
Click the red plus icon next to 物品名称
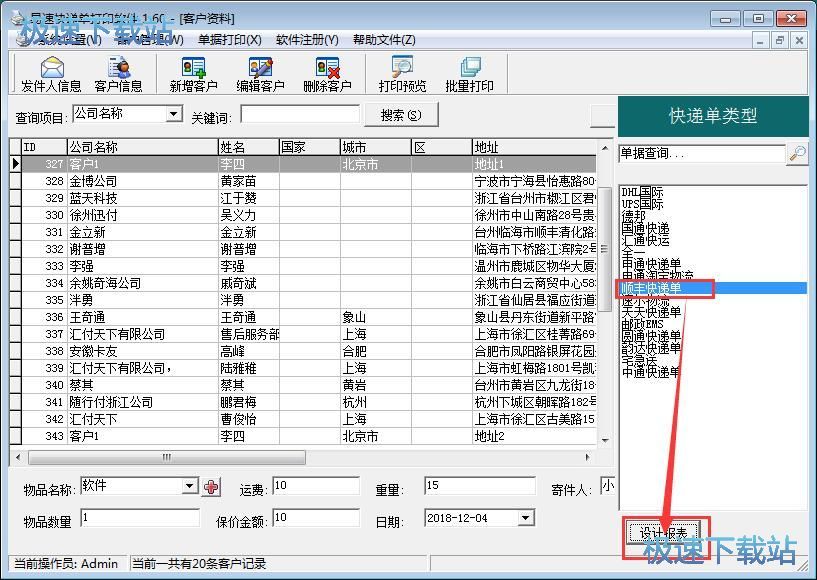click(x=212, y=487)
